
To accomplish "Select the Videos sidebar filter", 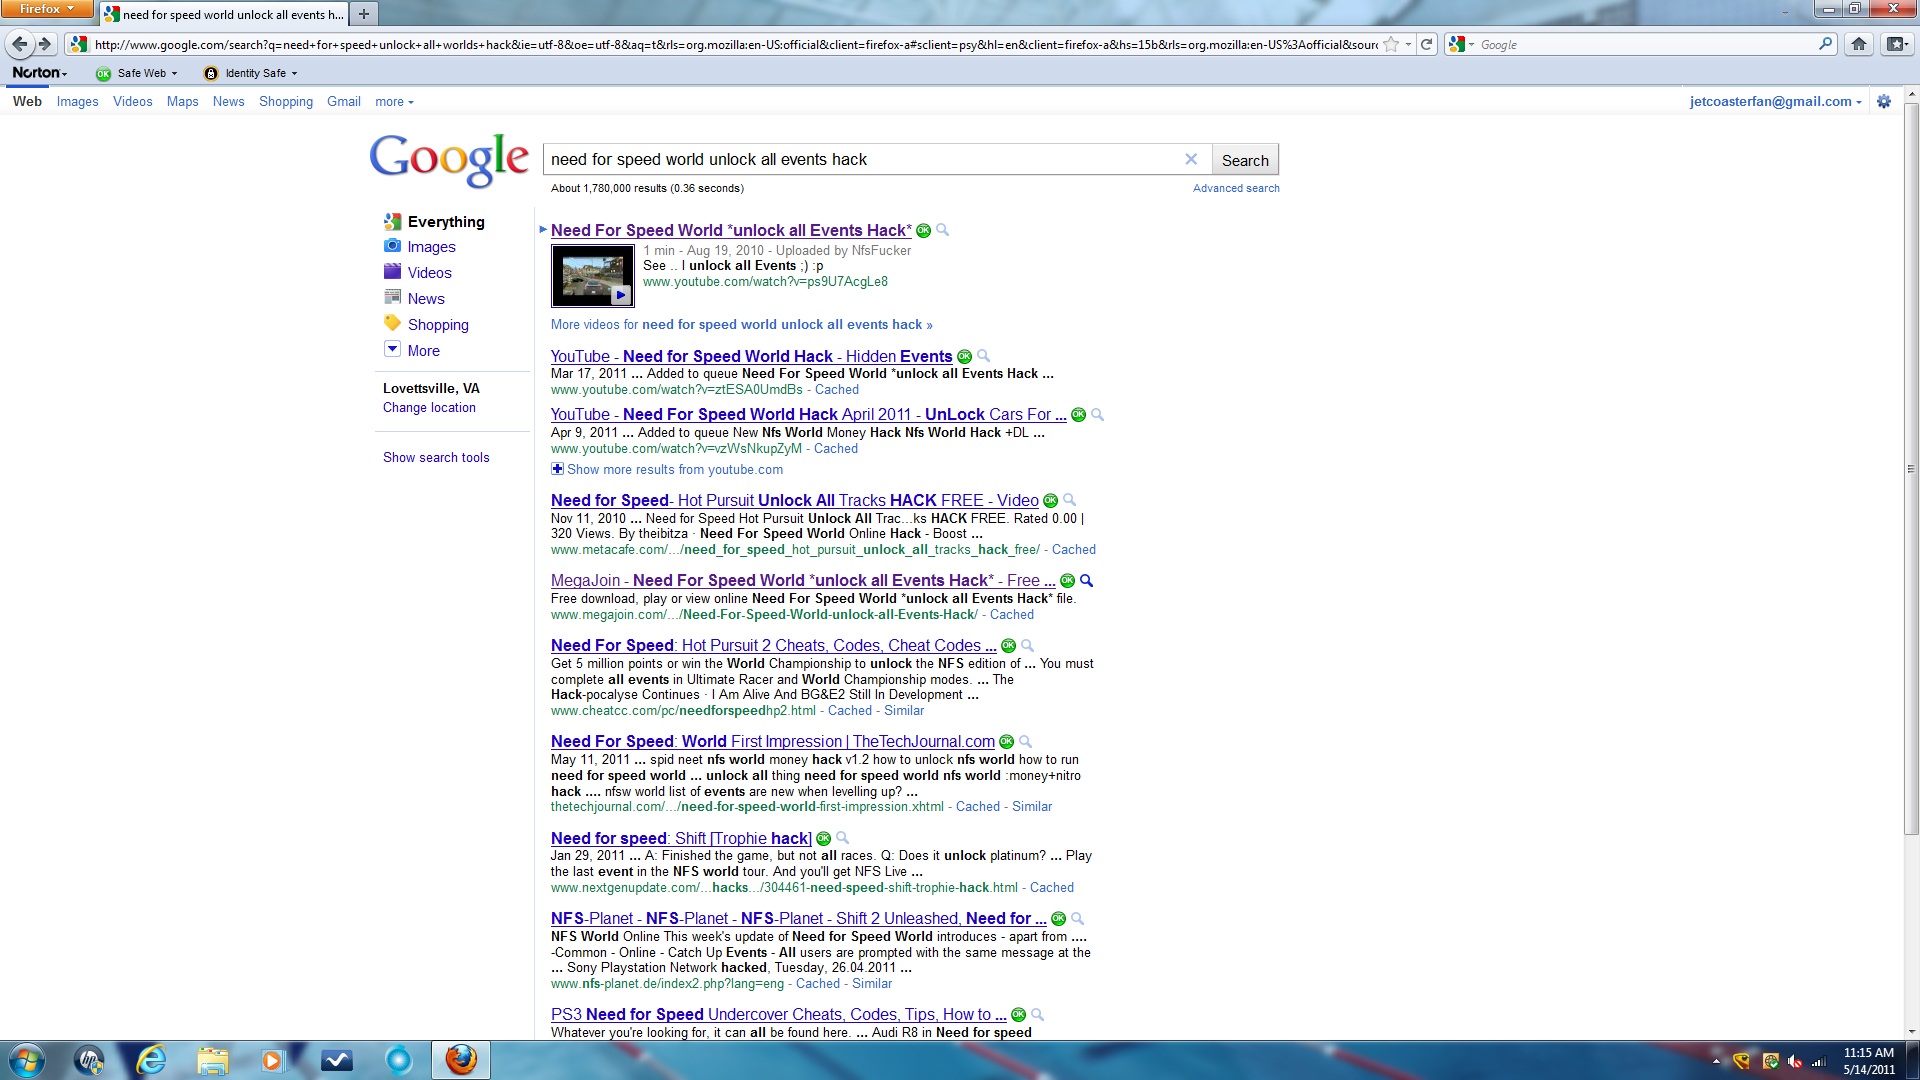I will click(429, 273).
